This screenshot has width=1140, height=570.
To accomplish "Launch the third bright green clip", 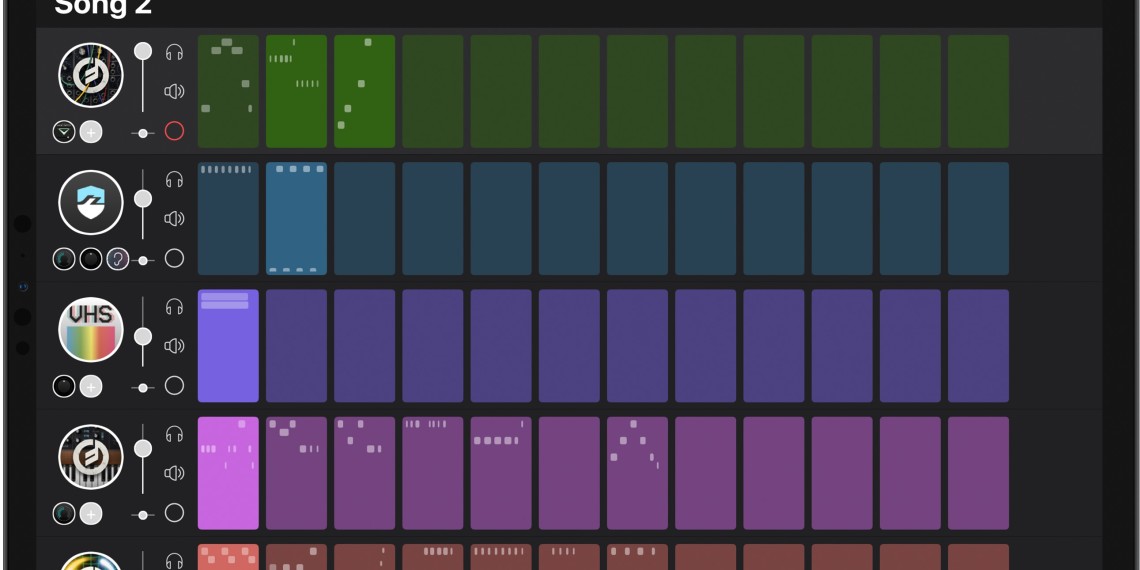I will pyautogui.click(x=365, y=92).
